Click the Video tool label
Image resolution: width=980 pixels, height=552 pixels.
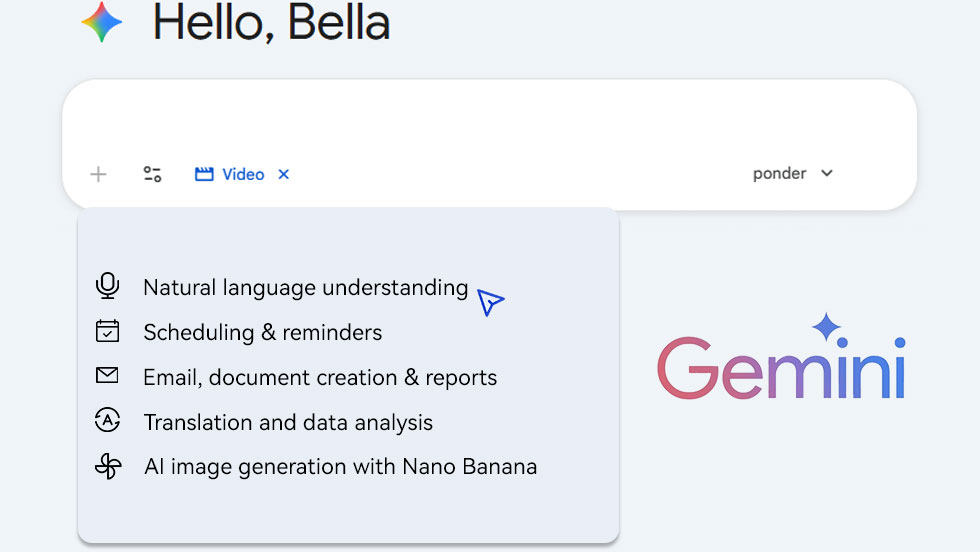(243, 175)
